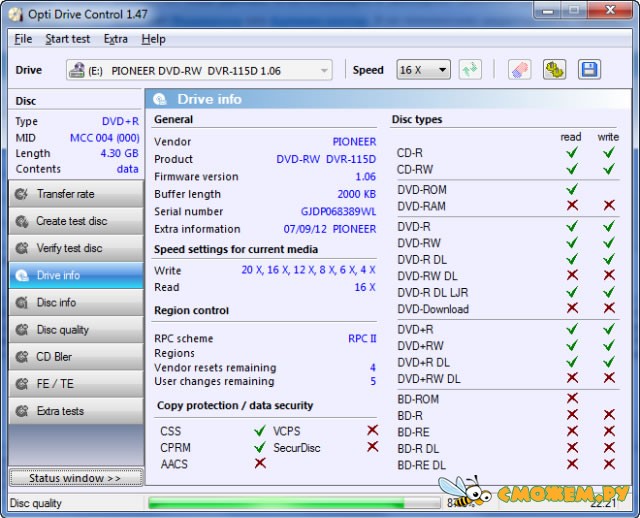Image resolution: width=640 pixels, height=518 pixels.
Task: Click the Vendor resets remaining value 4
Action: point(373,367)
